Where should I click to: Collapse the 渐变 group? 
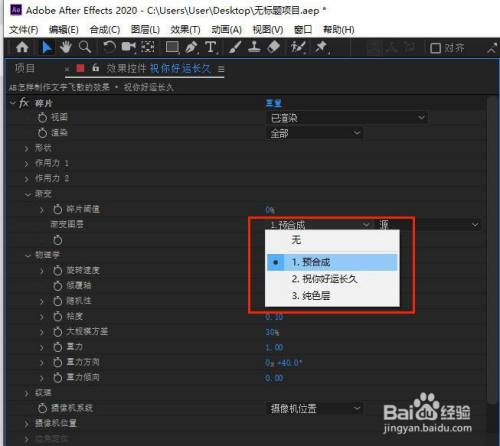[x=27, y=195]
